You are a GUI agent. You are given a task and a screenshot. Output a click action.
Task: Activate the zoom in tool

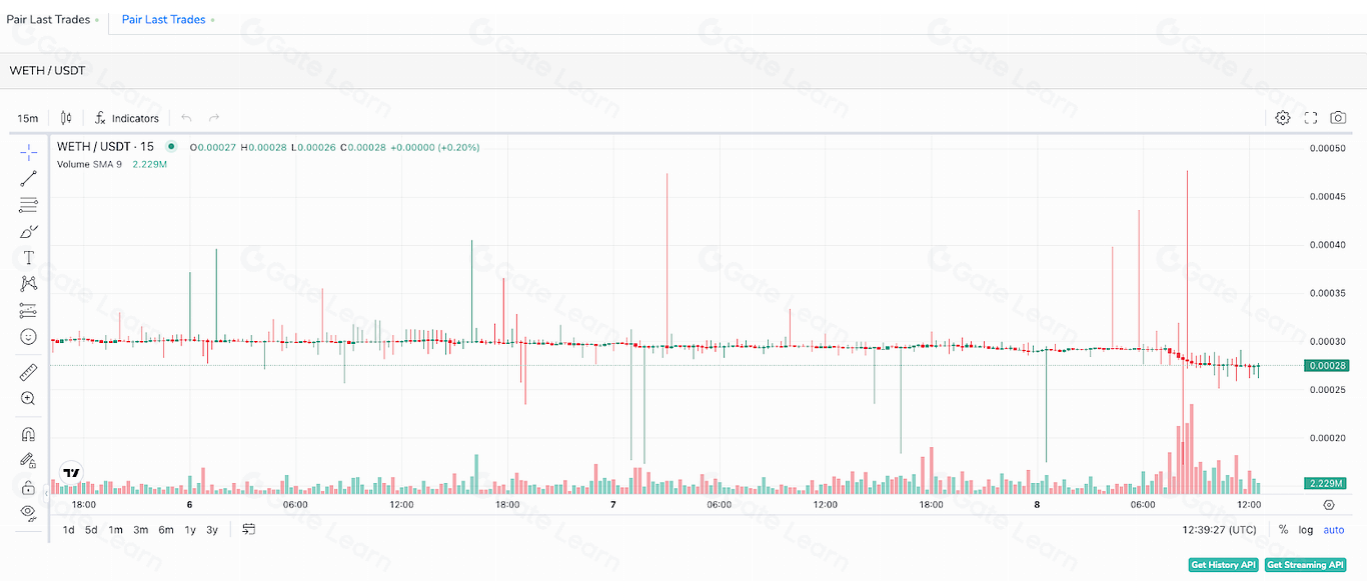(28, 399)
